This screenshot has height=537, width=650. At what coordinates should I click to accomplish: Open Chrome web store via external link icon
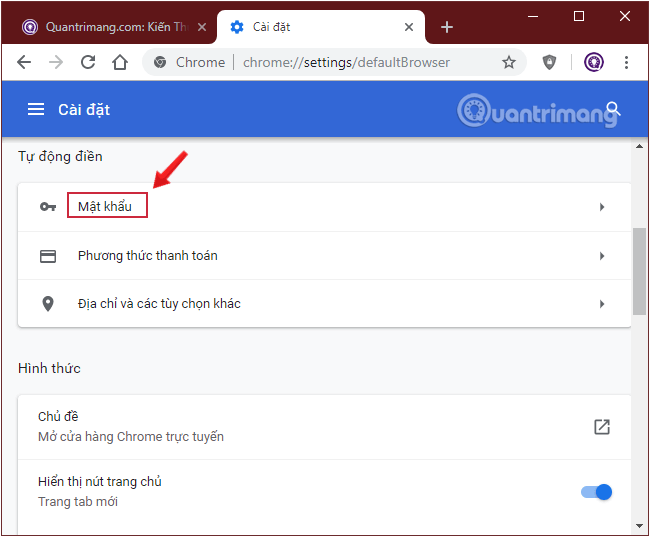tap(601, 427)
